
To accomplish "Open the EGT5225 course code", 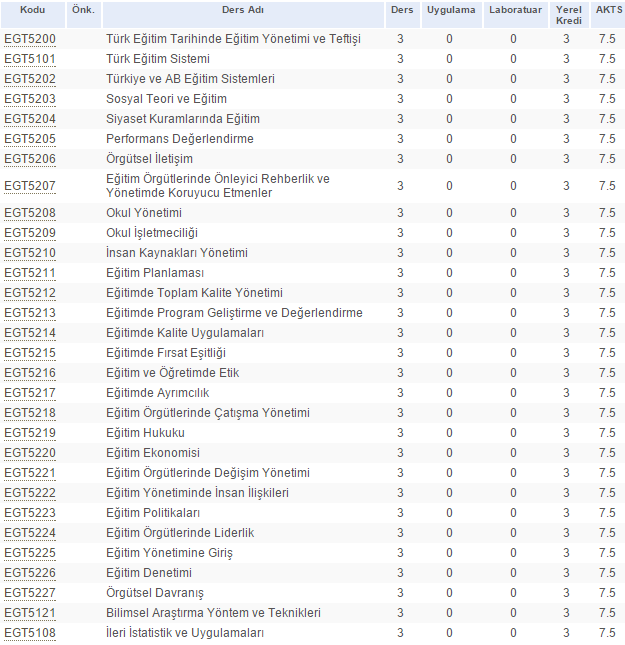I will click(x=30, y=553).
